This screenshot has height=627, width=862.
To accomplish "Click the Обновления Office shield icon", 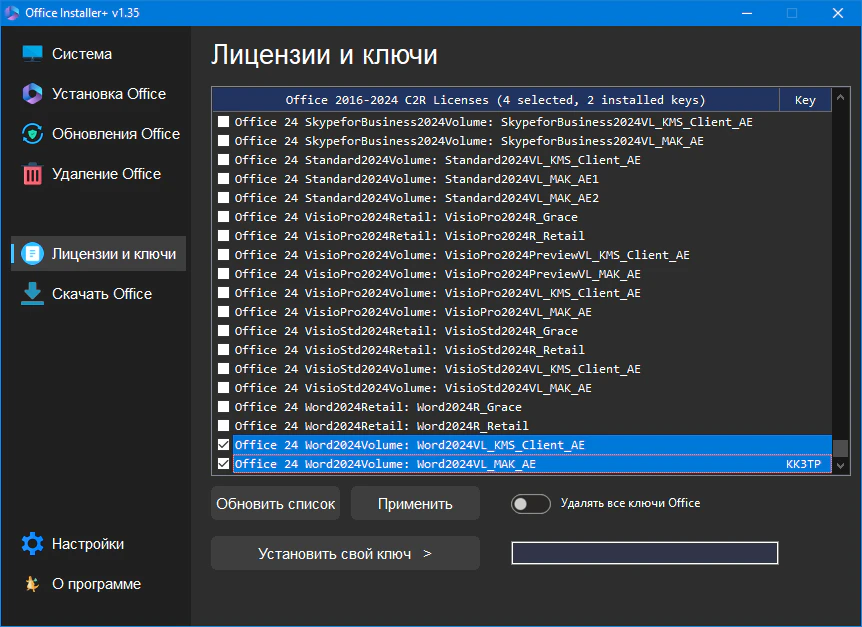I will [33, 134].
